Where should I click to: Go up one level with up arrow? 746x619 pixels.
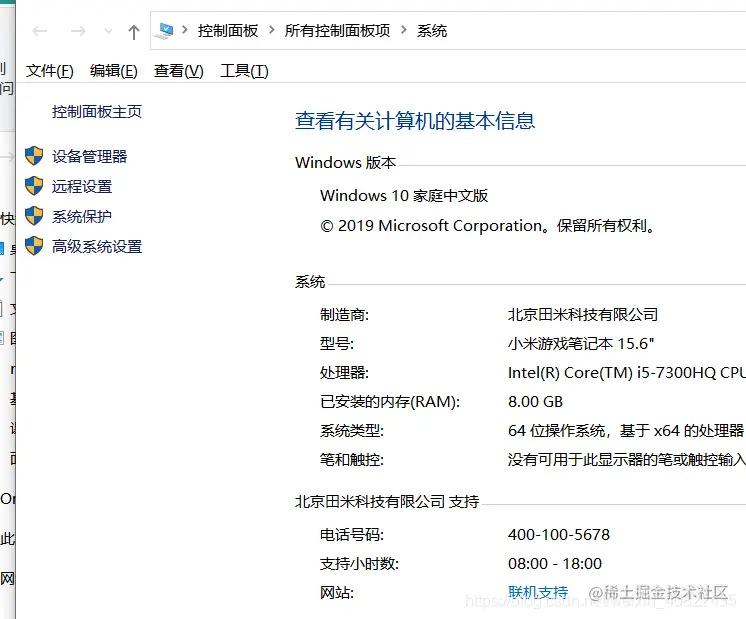click(x=134, y=32)
